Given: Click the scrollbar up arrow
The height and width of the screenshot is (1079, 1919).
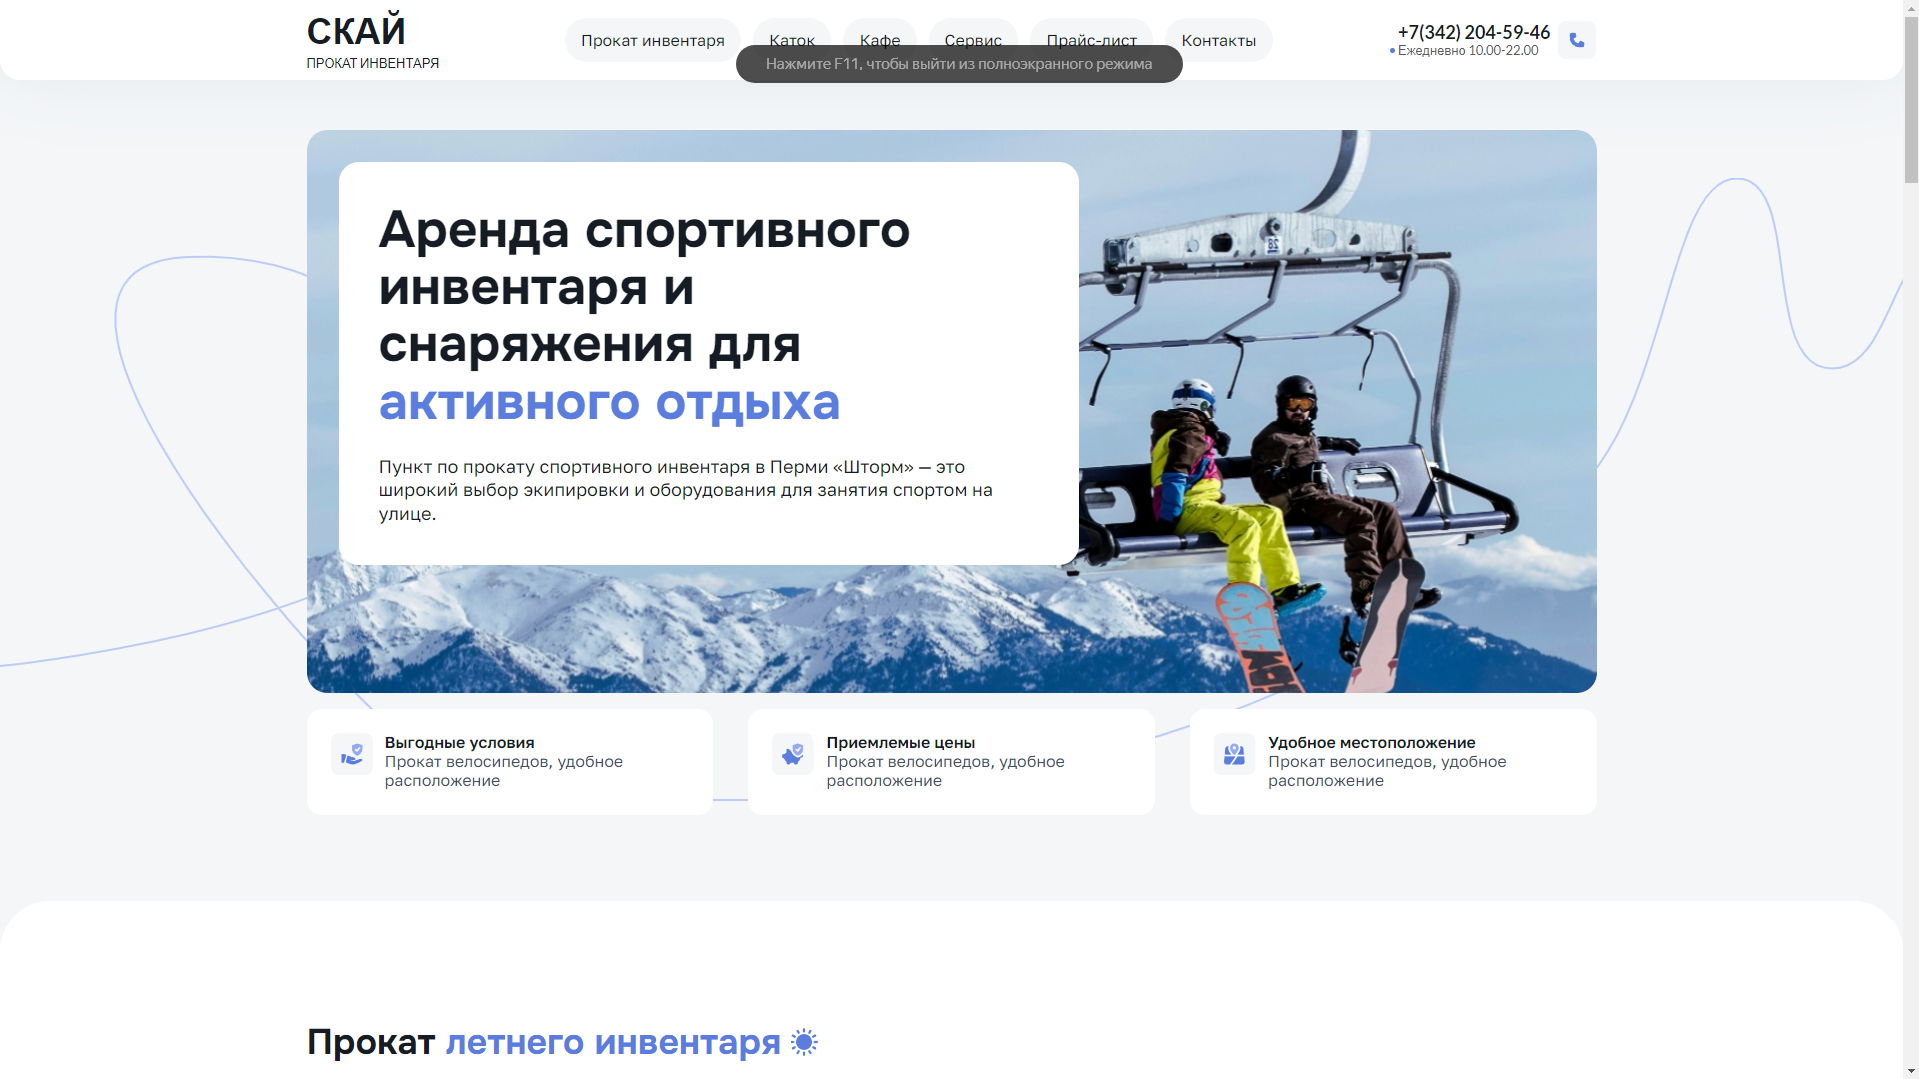Looking at the screenshot, I should (x=1911, y=8).
